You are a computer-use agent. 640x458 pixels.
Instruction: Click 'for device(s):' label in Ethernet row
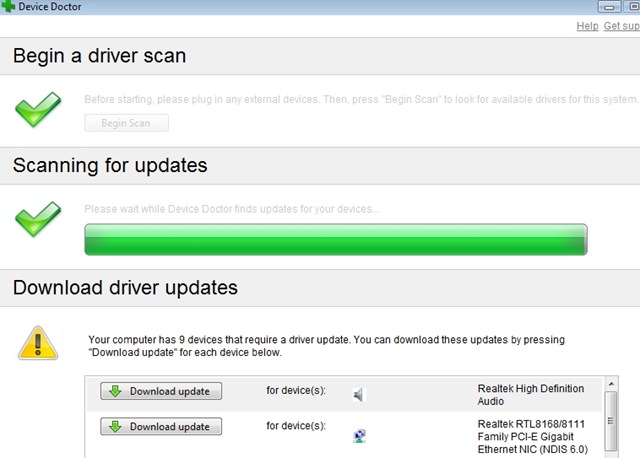pyautogui.click(x=296, y=426)
